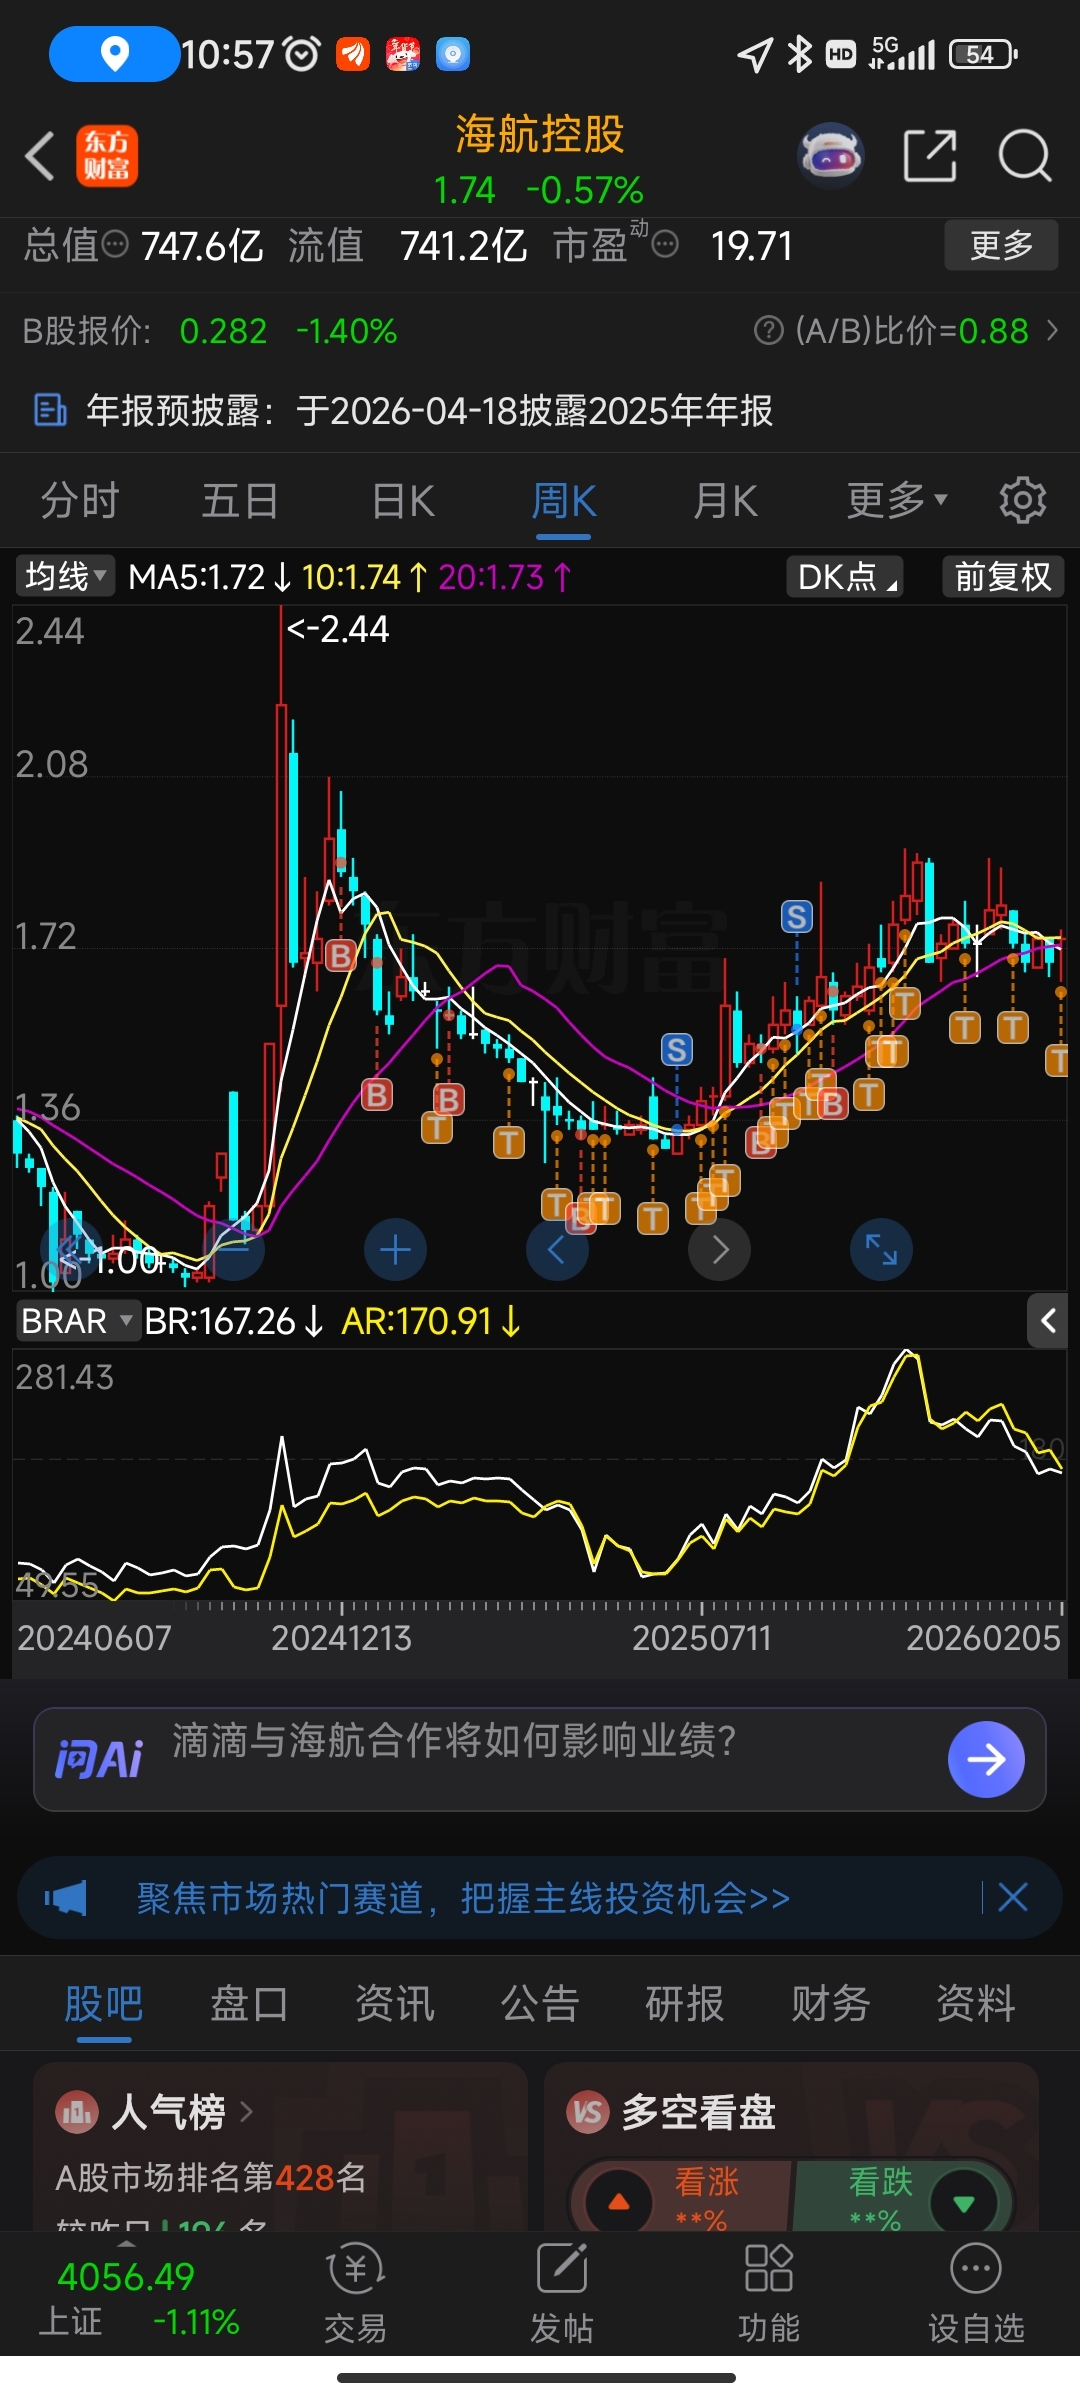This screenshot has width=1080, height=2400.
Task: Move chart right with grey arrow button
Action: [x=719, y=1250]
